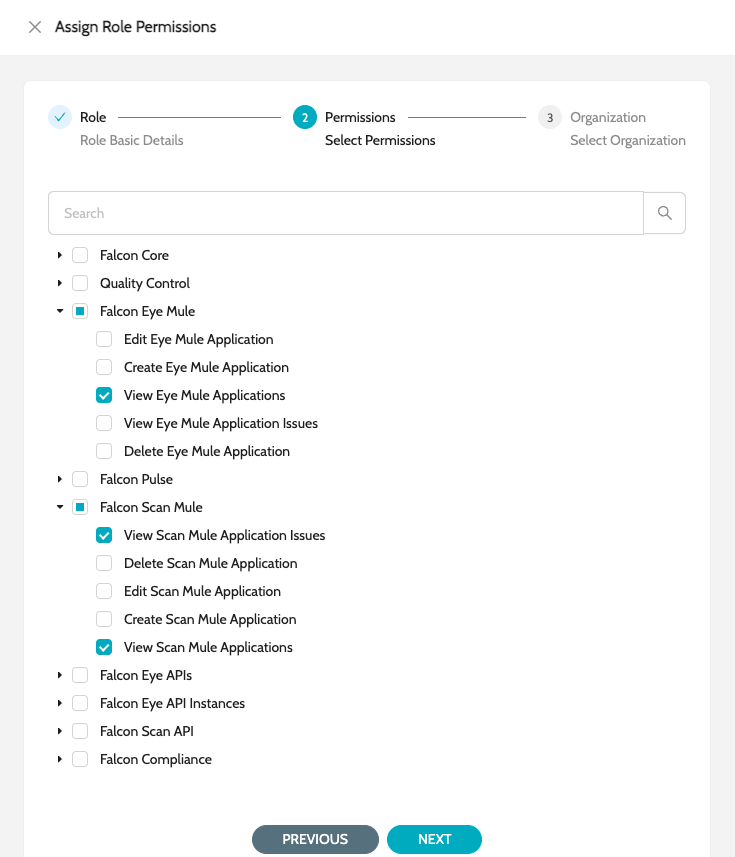Expand the Falcon Eye API Instances node
Image resolution: width=735 pixels, height=857 pixels.
(60, 703)
